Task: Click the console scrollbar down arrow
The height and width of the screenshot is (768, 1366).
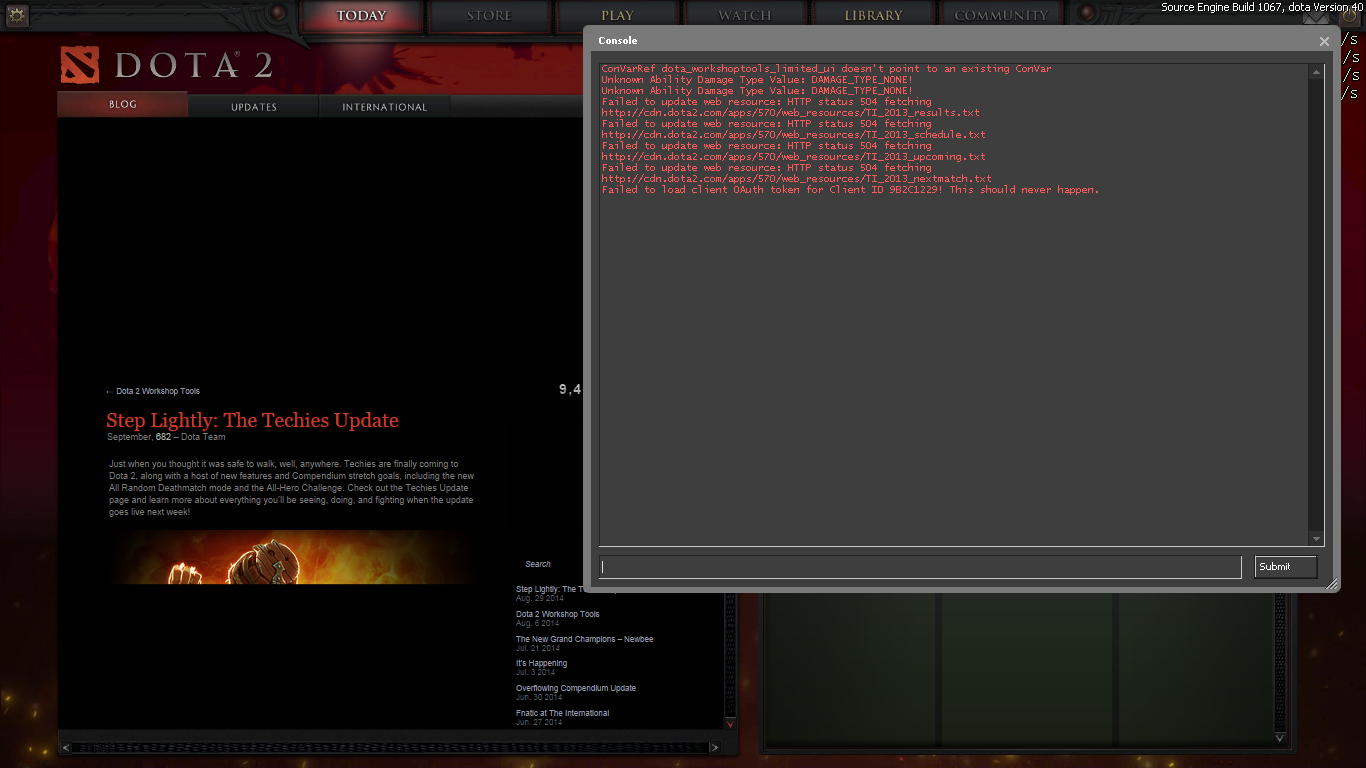Action: 1316,539
